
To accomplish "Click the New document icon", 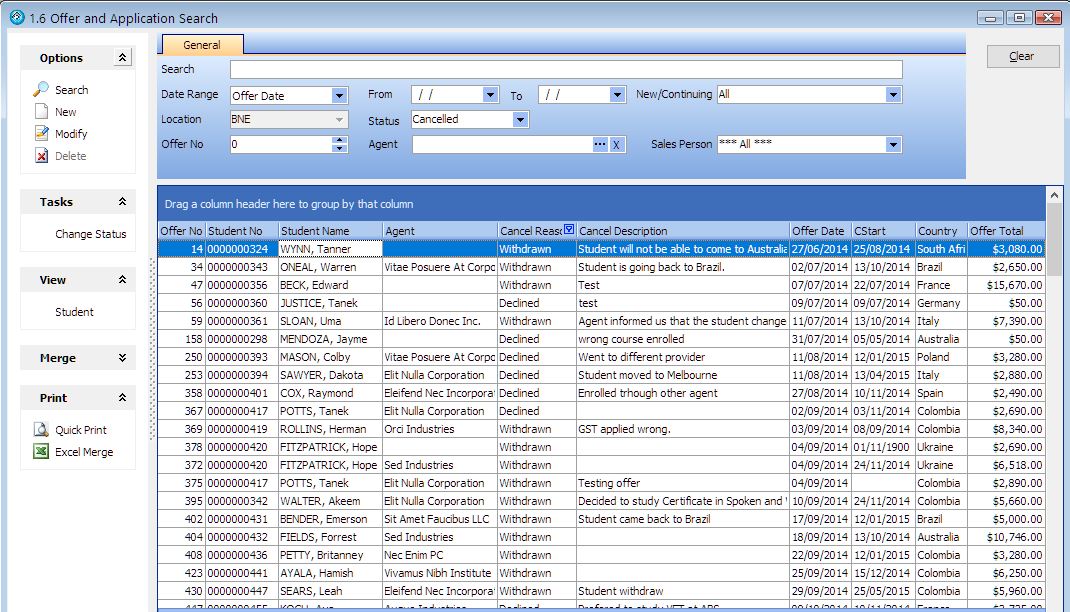I will click(x=41, y=112).
